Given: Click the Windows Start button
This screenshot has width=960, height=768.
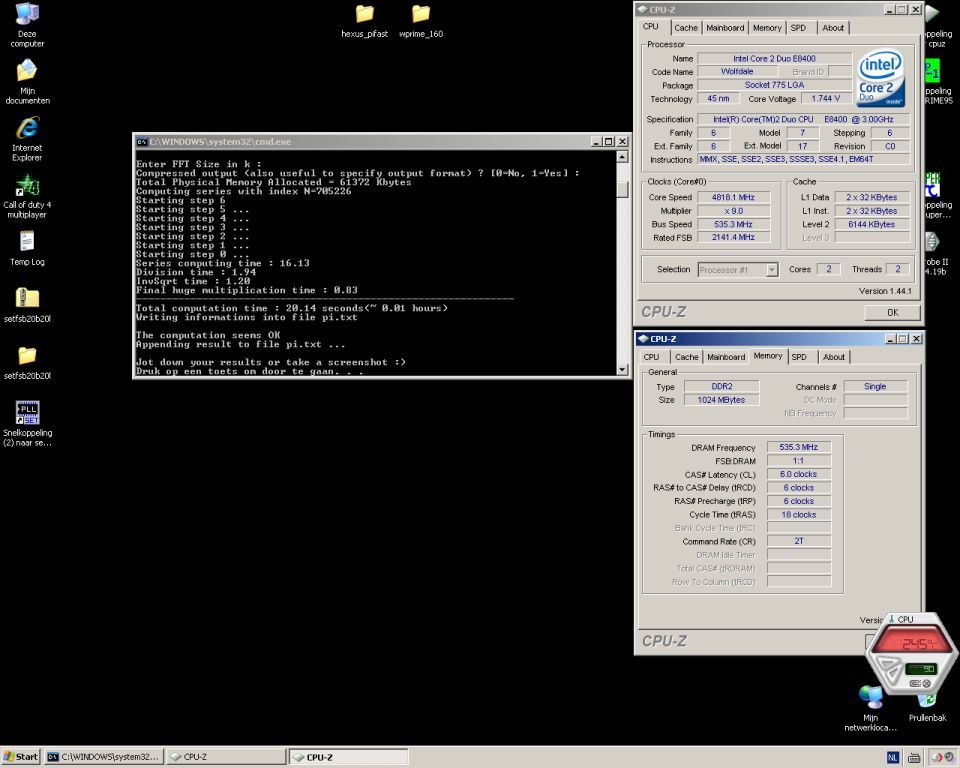Looking at the screenshot, I should pyautogui.click(x=21, y=757).
